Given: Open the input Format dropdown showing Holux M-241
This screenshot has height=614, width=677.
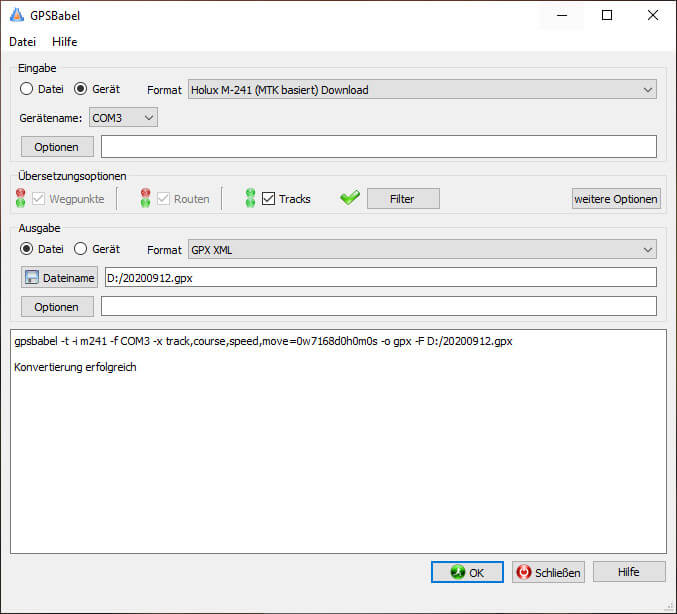Looking at the screenshot, I should coord(422,90).
